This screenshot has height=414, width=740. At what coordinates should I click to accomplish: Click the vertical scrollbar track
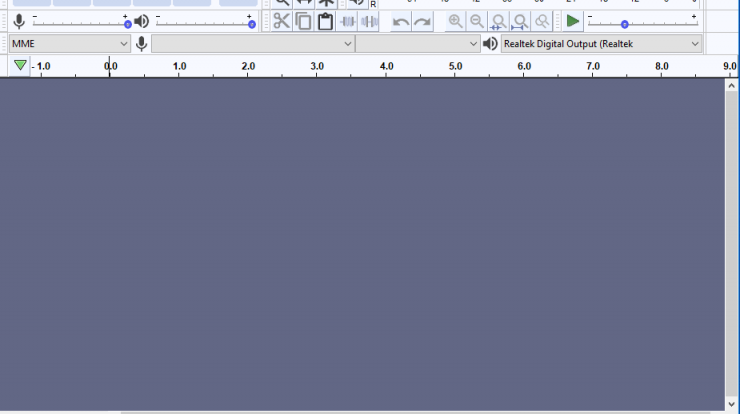tap(731, 245)
